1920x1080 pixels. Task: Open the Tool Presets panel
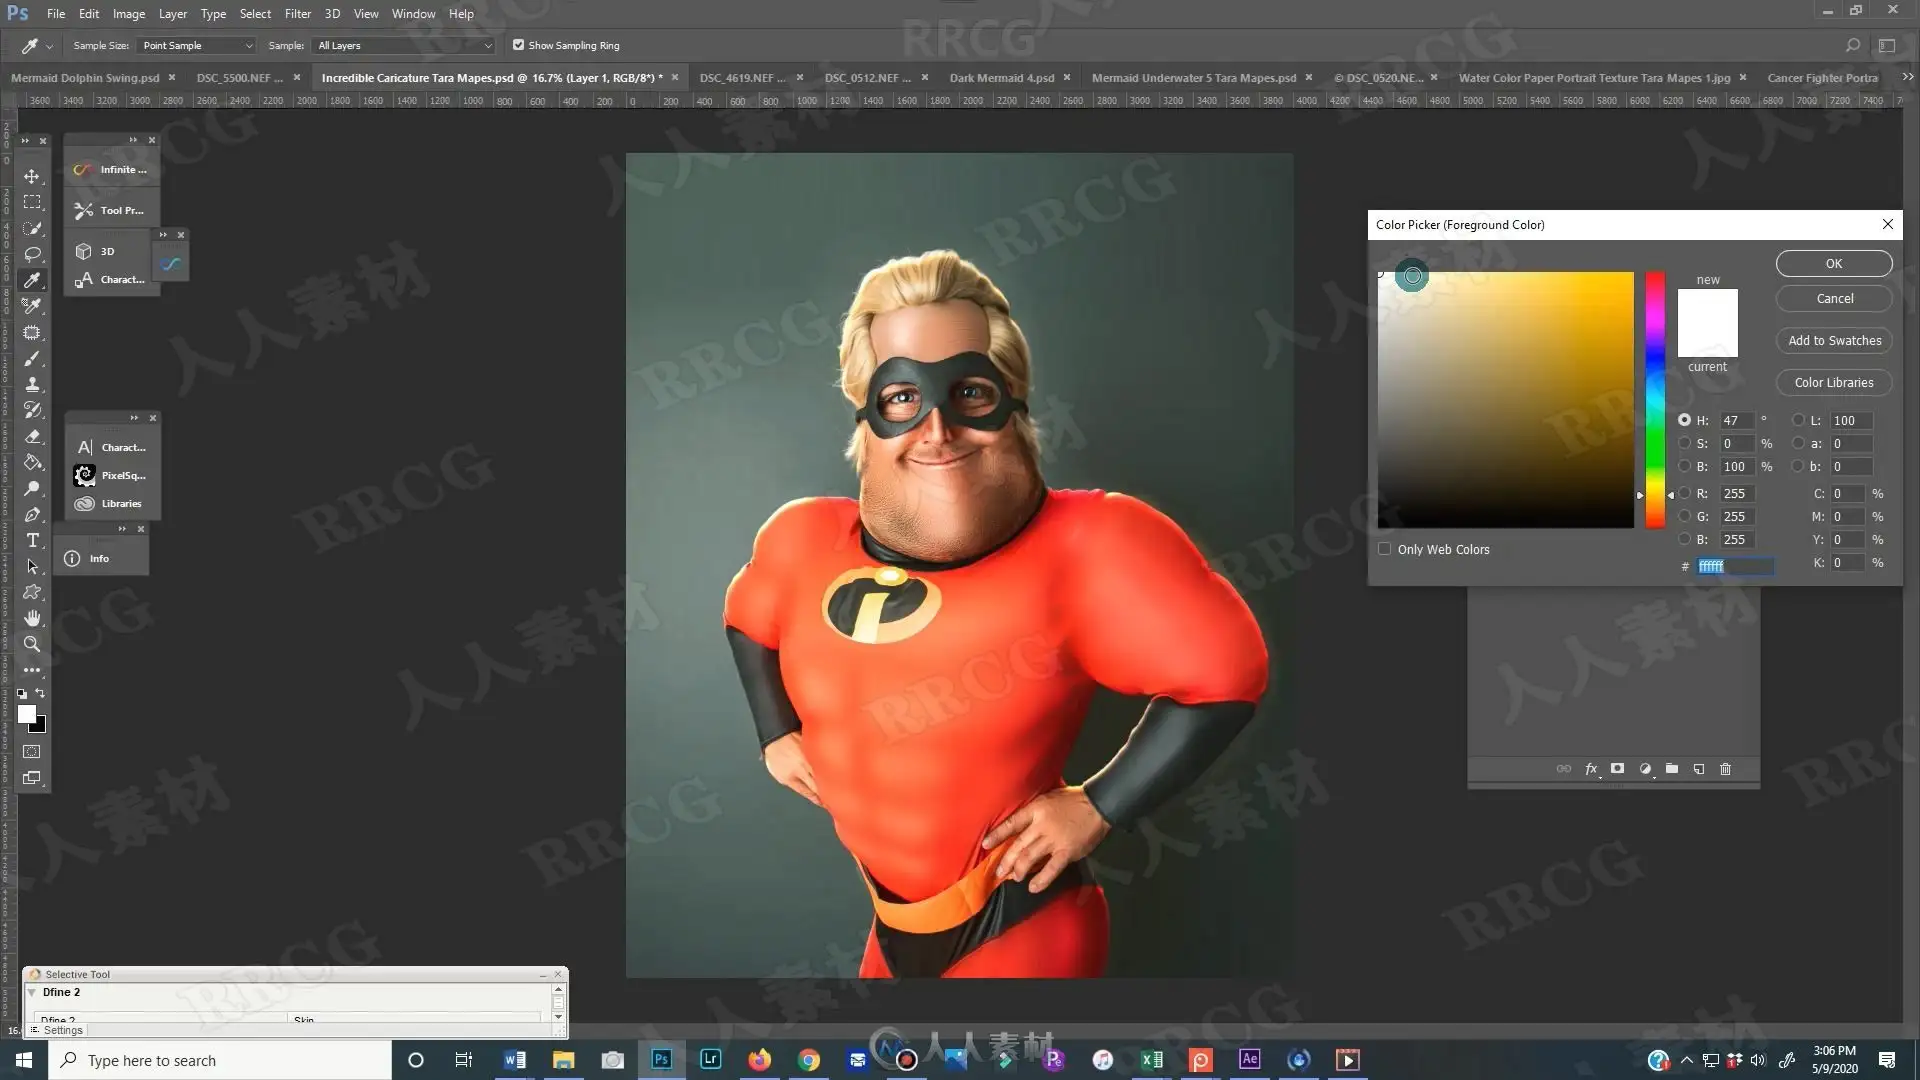[x=110, y=210]
